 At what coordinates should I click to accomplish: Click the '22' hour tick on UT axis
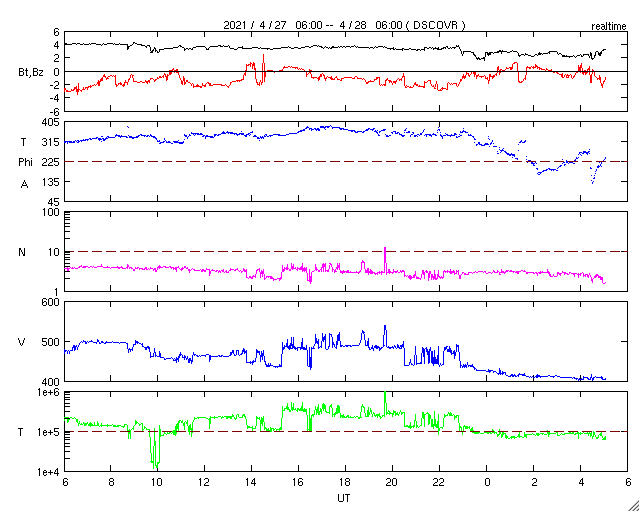[439, 483]
